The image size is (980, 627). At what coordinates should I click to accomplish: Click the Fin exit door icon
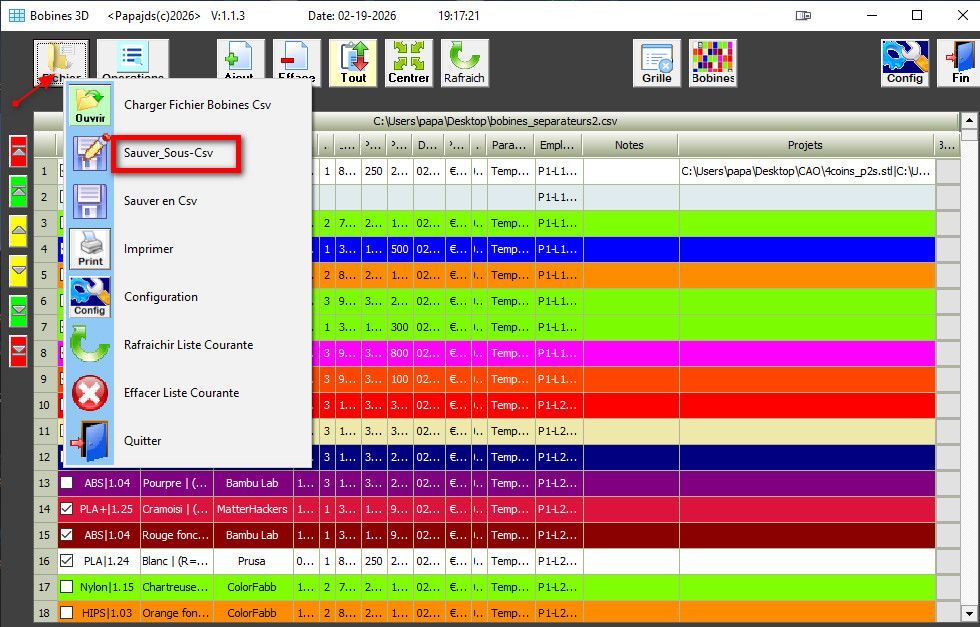961,63
